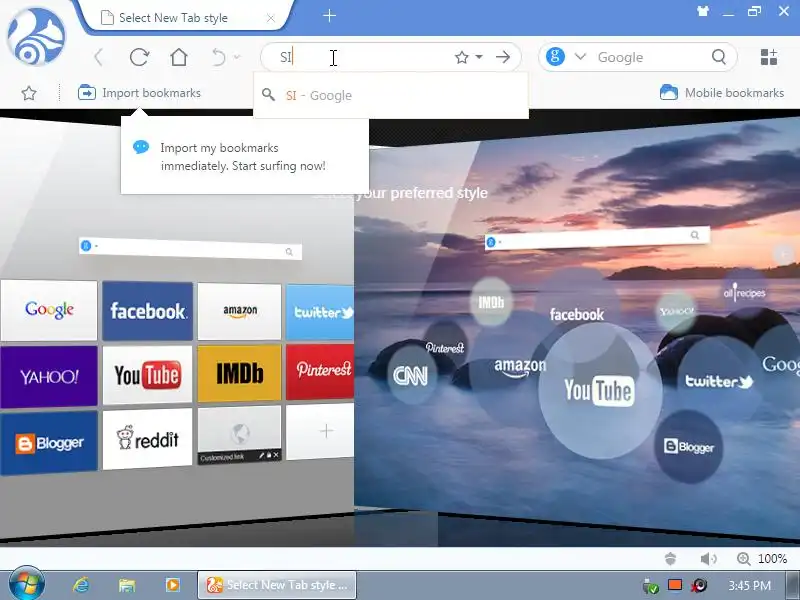Choose the bubble scenery tab style preview
This screenshot has width=800, height=600.
[x=577, y=327]
